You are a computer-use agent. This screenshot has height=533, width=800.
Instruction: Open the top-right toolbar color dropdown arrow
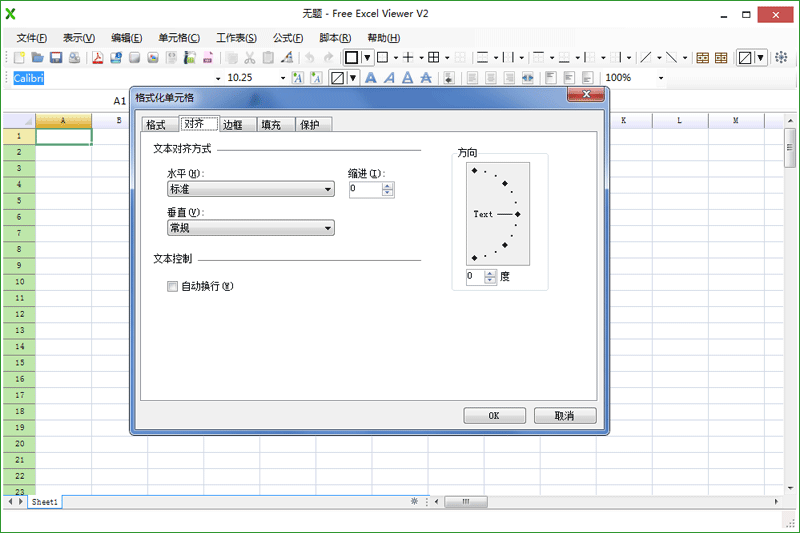pos(761,58)
